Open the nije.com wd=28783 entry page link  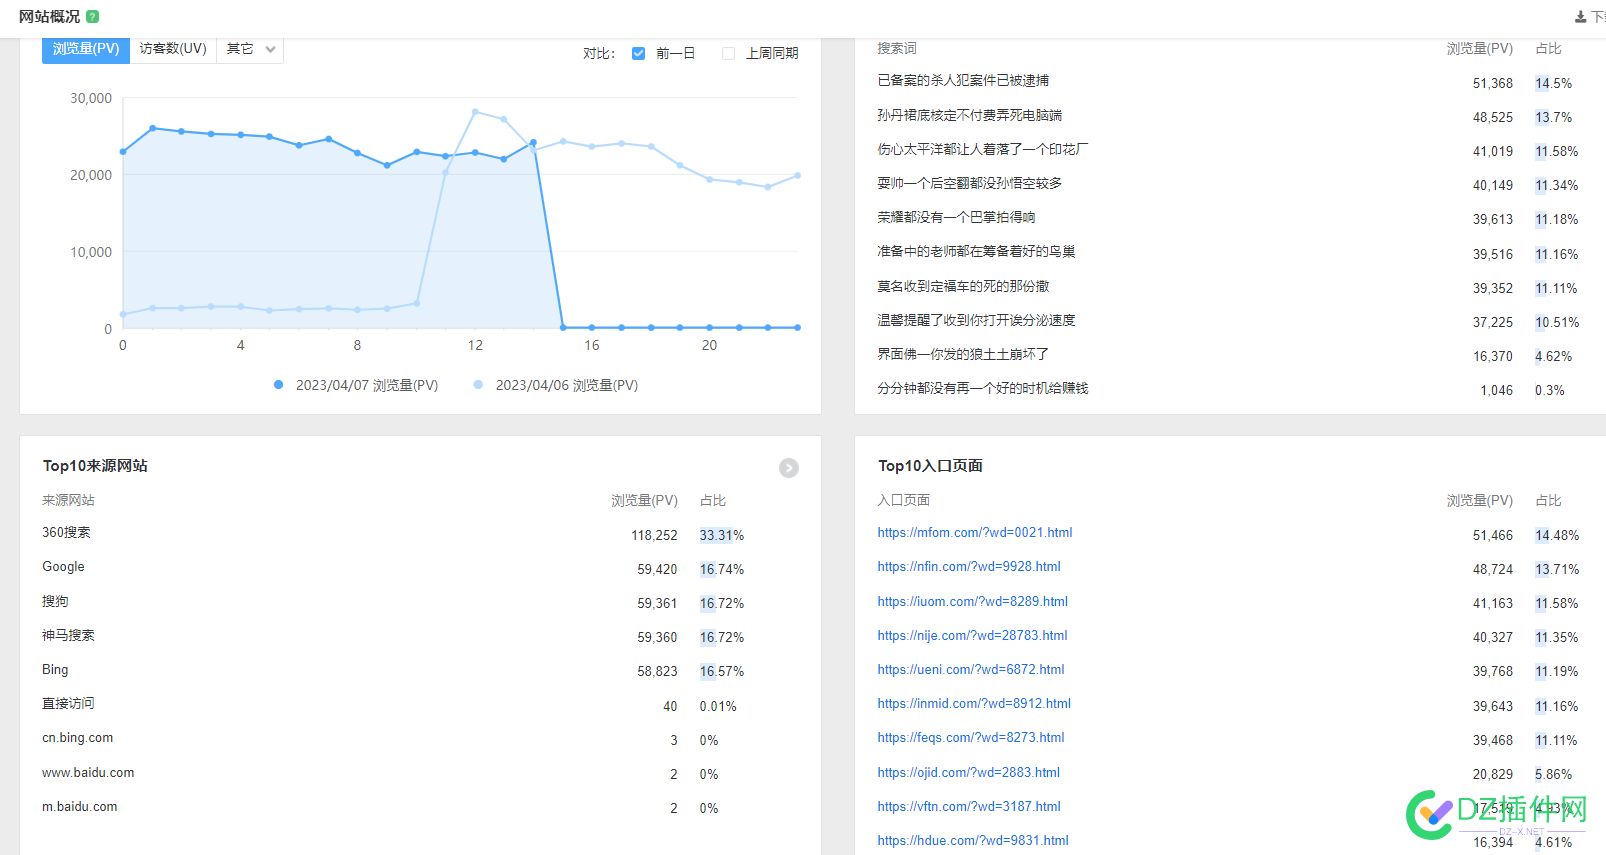point(973,636)
